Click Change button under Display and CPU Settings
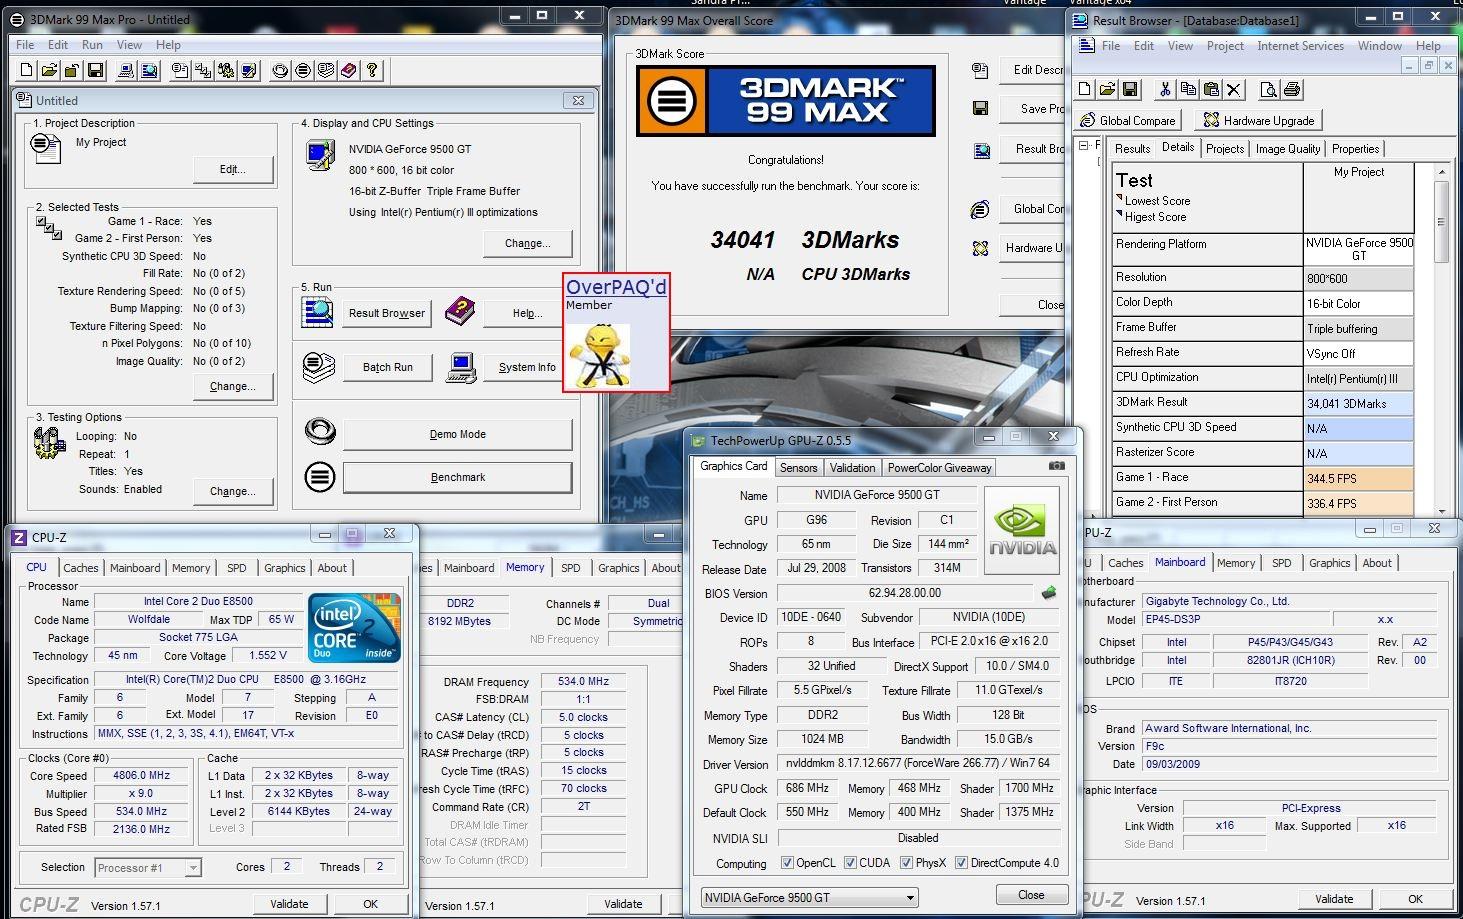Image resolution: width=1463 pixels, height=919 pixels. [x=527, y=243]
